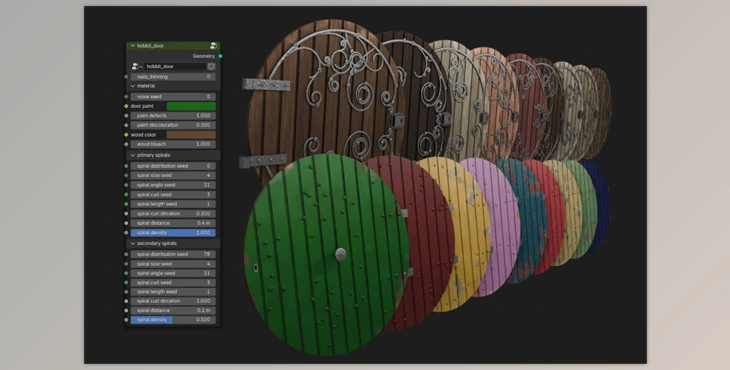The width and height of the screenshot is (730, 370).
Task: Click secondary spiral distance socket
Action: pos(126,310)
